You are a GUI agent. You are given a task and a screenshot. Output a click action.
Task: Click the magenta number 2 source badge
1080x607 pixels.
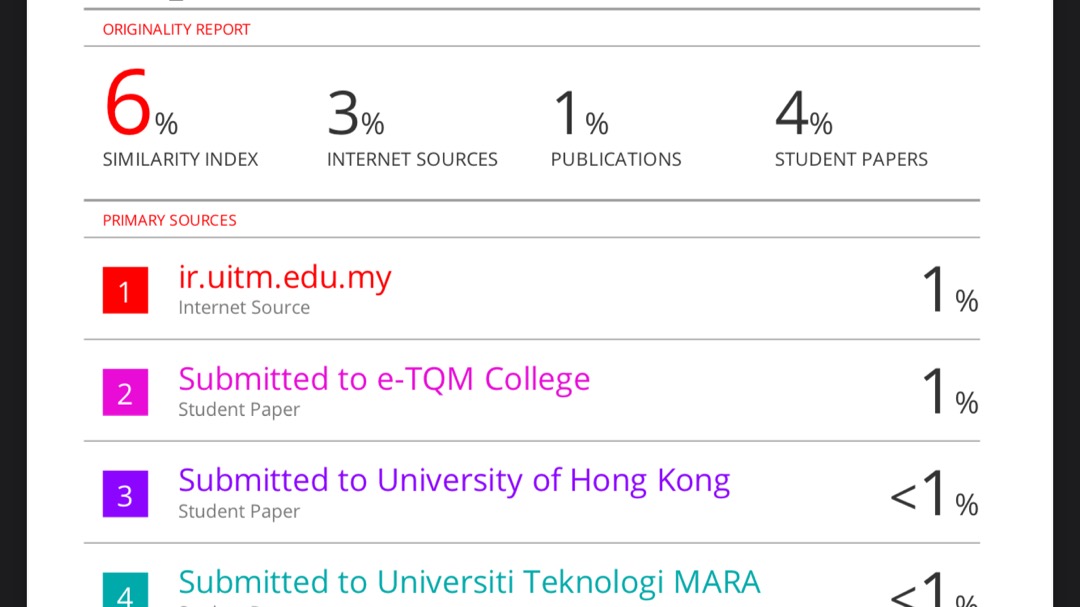click(125, 393)
